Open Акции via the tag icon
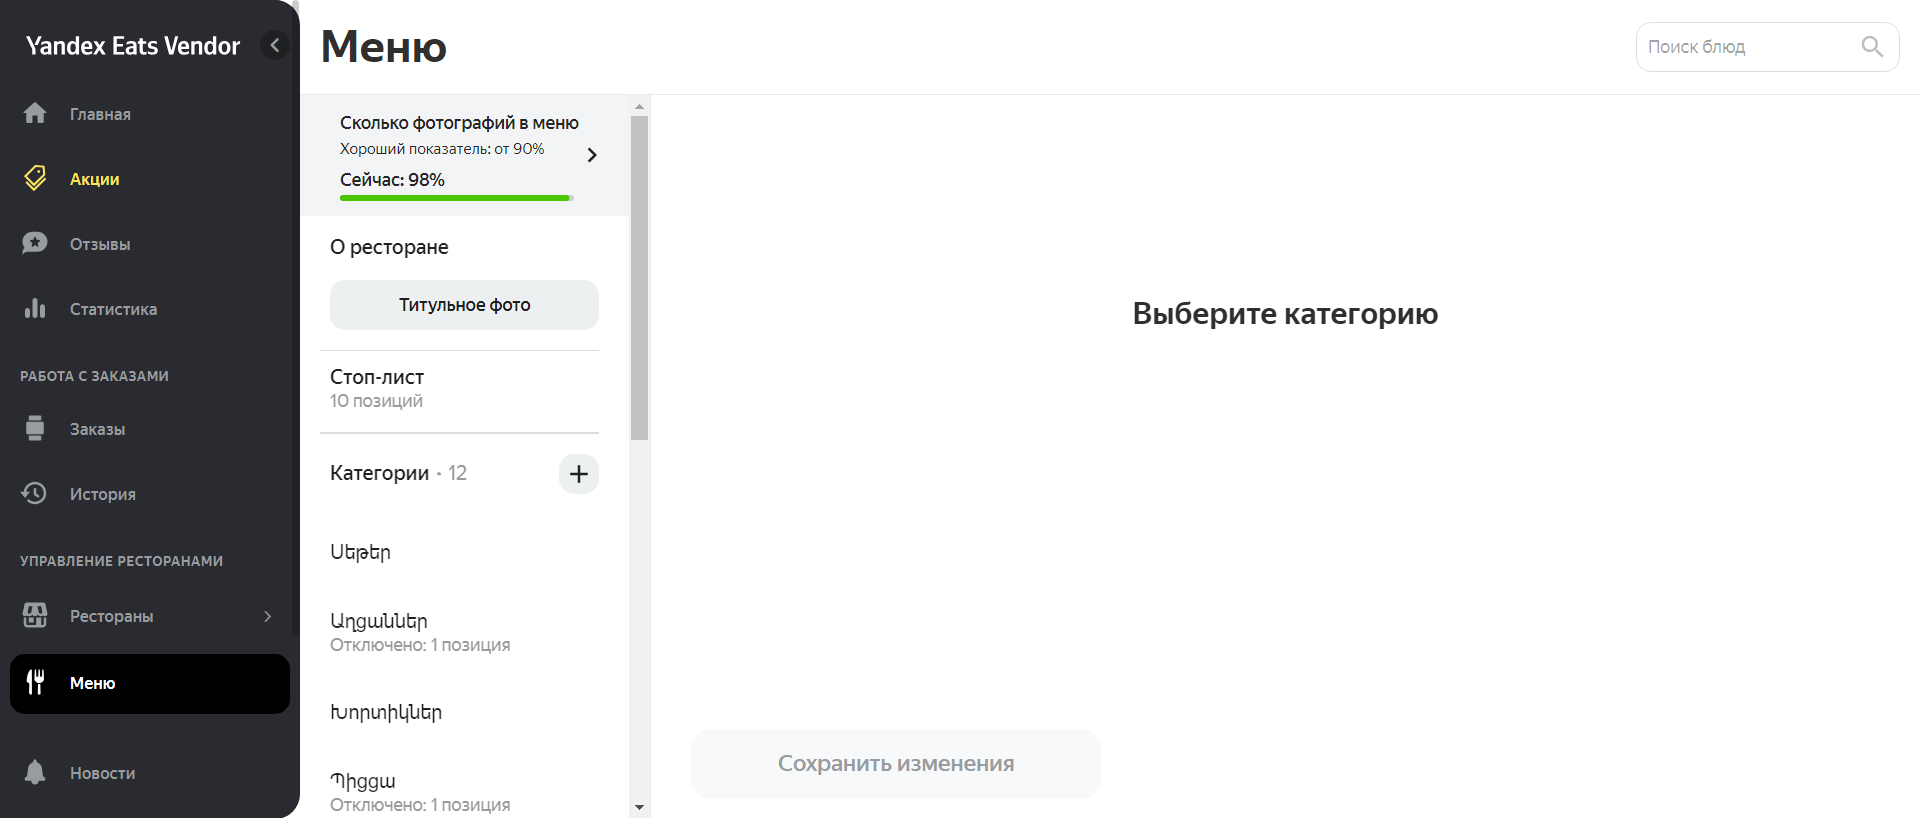 click(35, 179)
